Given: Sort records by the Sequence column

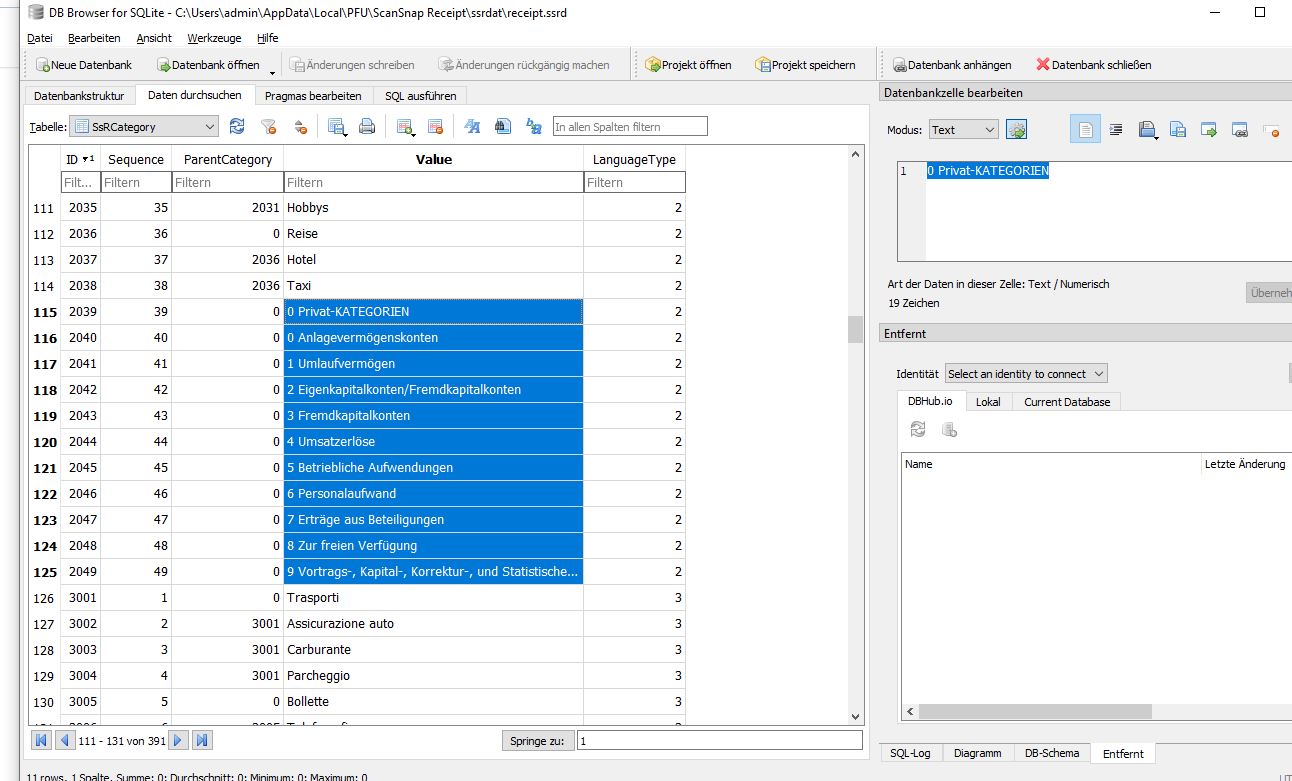Looking at the screenshot, I should (136, 159).
